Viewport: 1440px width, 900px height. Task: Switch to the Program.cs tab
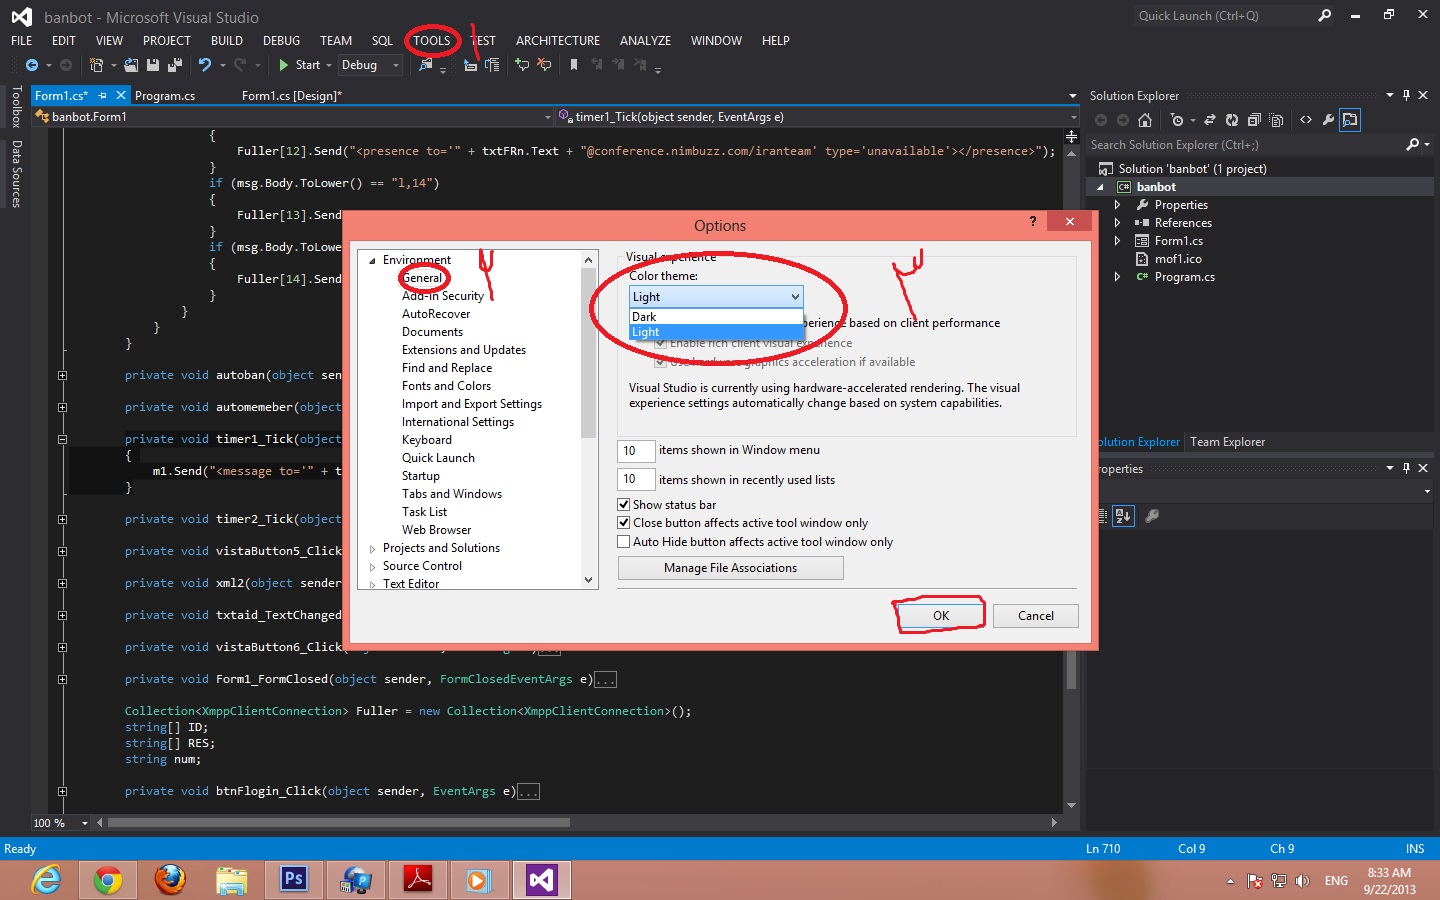pyautogui.click(x=165, y=96)
